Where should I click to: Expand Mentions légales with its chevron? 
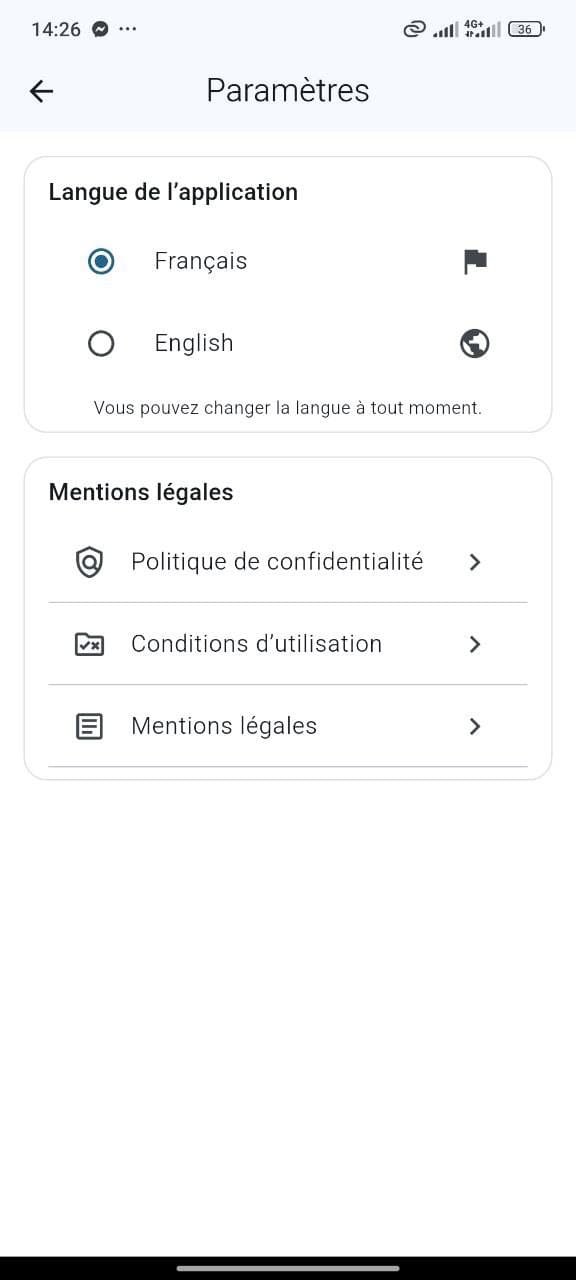tap(474, 726)
